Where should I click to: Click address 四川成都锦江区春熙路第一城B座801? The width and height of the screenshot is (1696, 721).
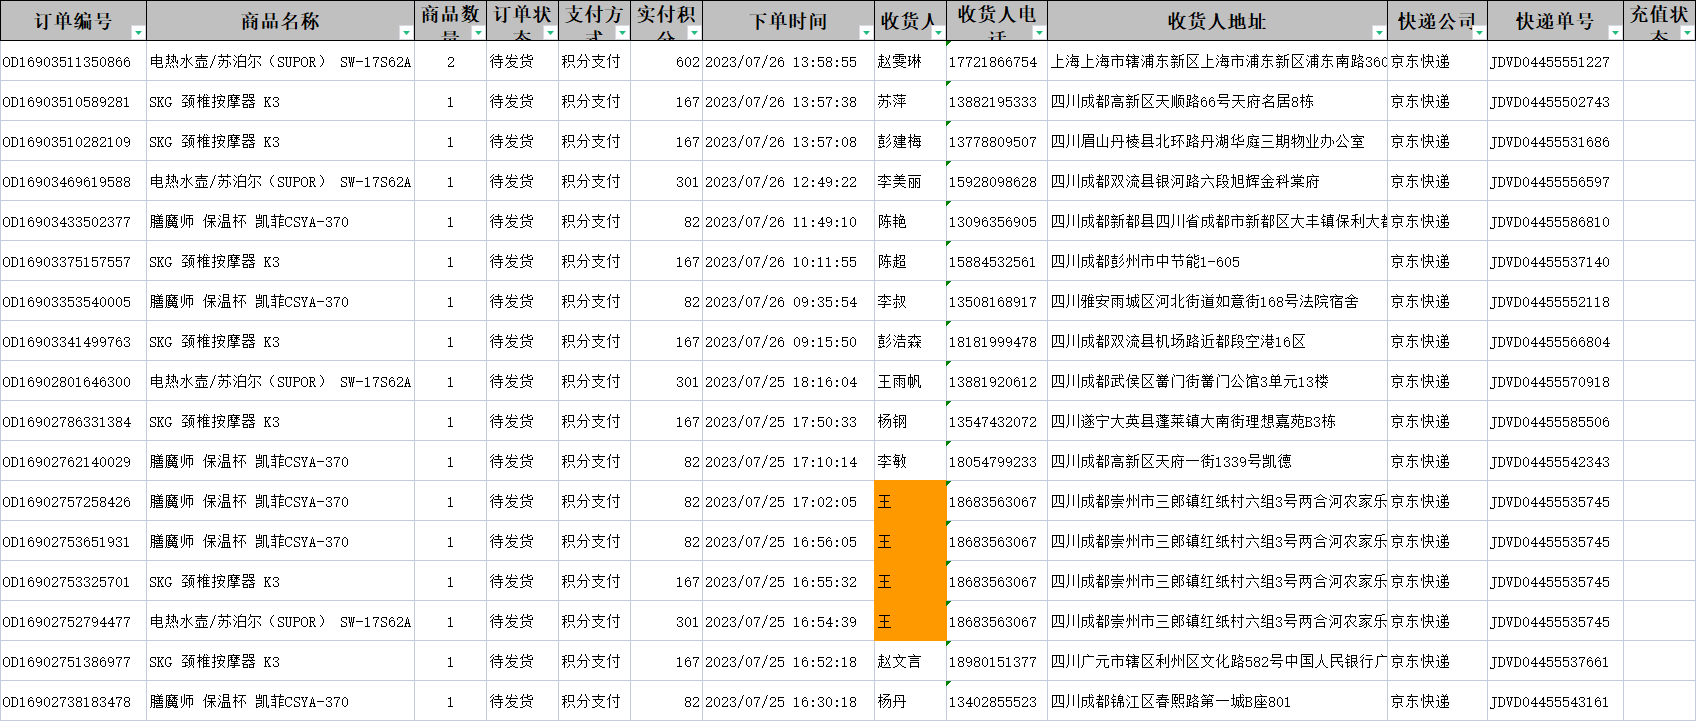pos(1170,702)
